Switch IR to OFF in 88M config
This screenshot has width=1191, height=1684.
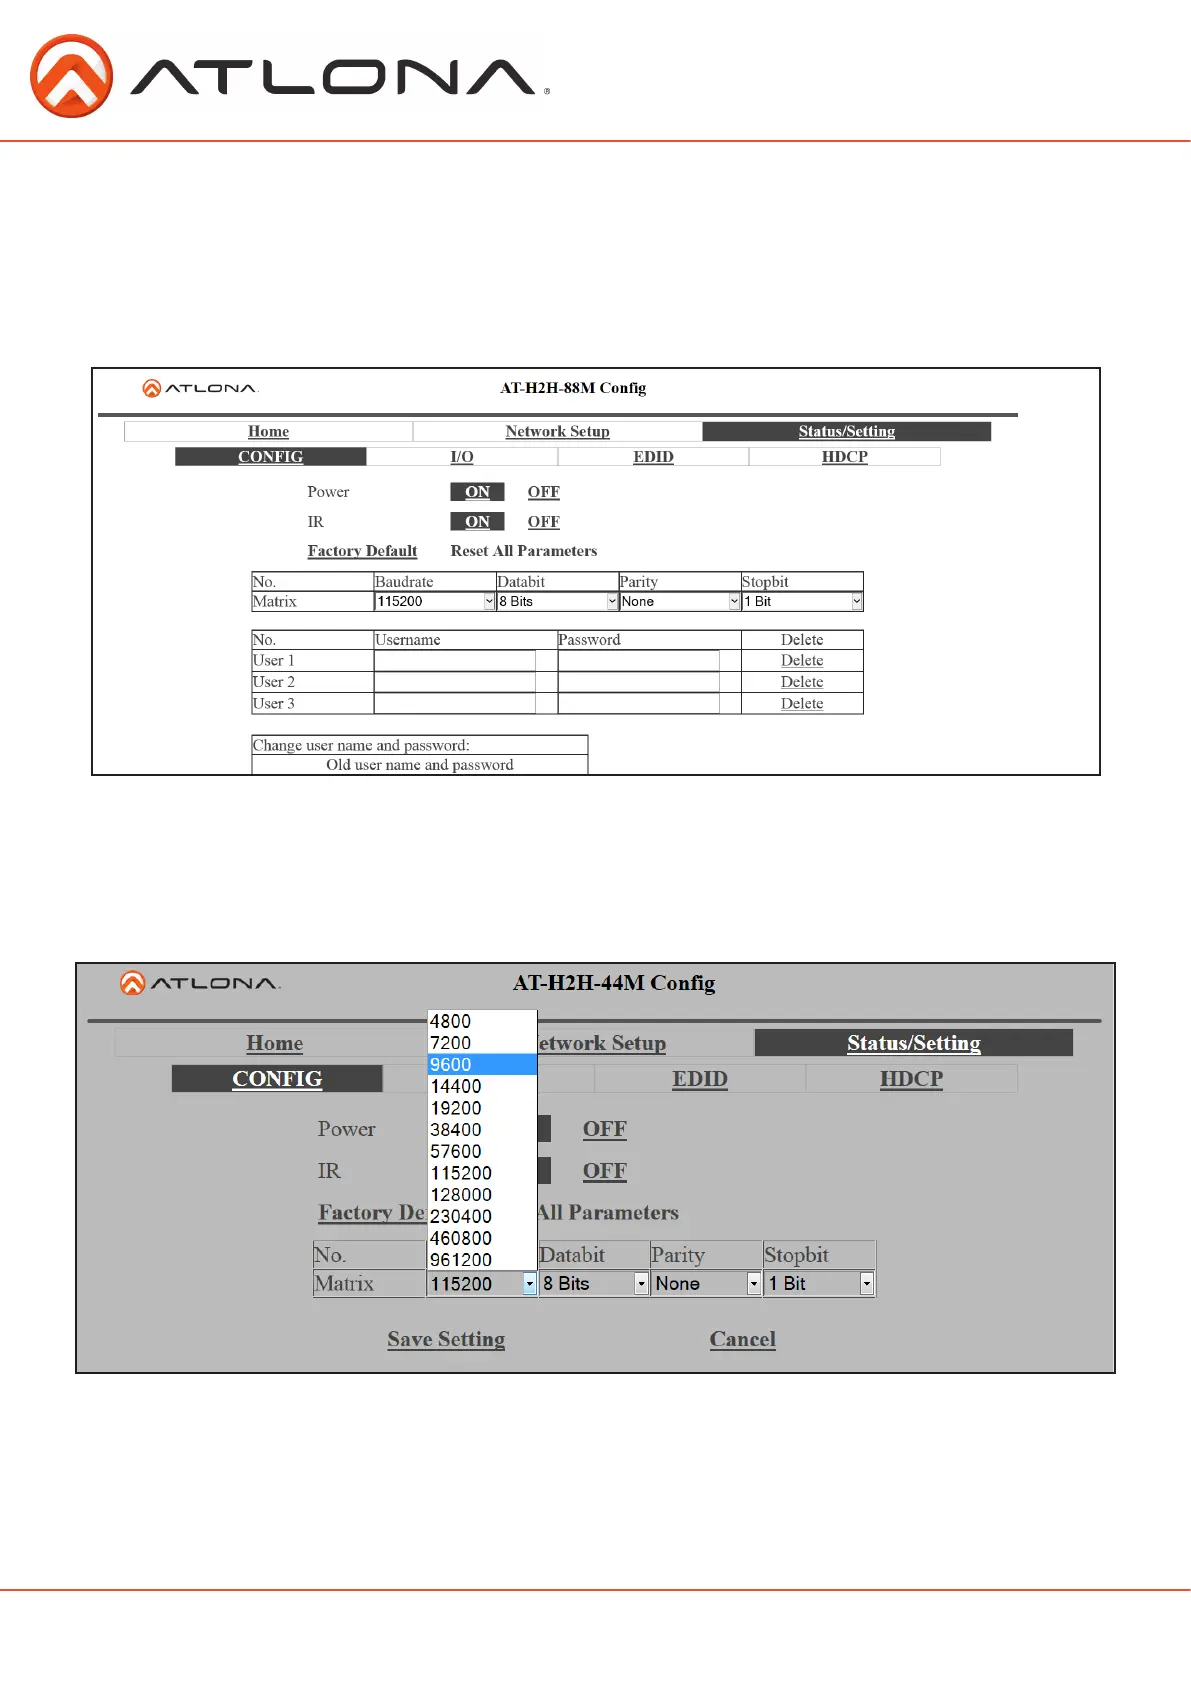click(x=543, y=522)
